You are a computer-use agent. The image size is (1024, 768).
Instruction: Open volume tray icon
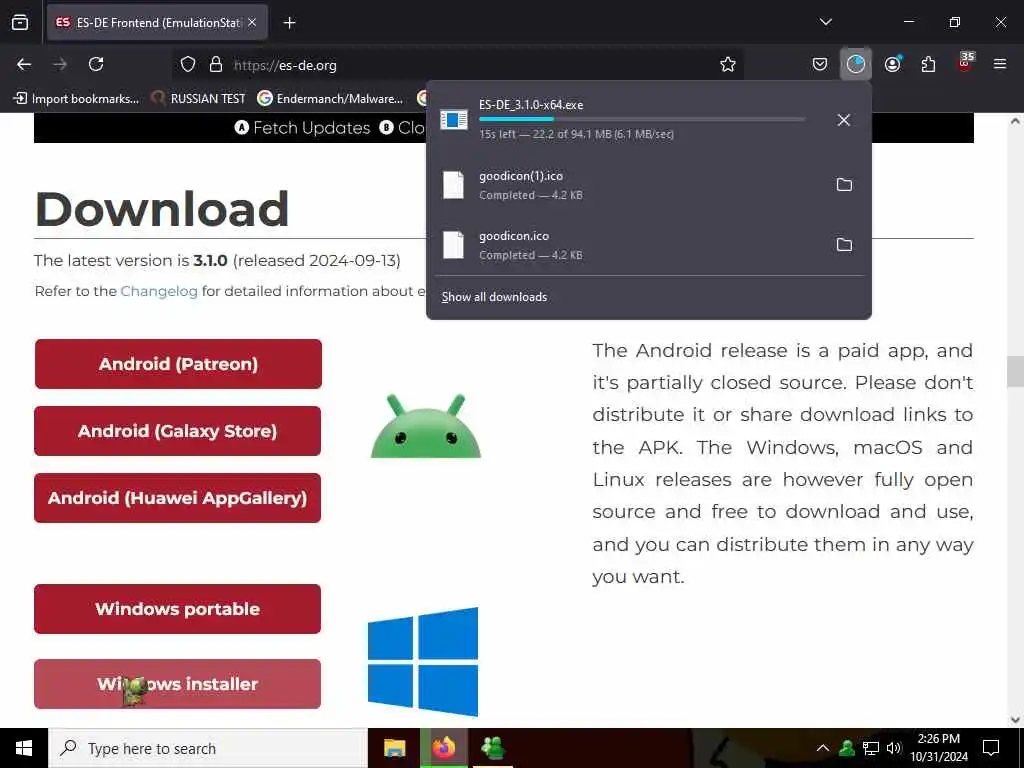(x=894, y=748)
